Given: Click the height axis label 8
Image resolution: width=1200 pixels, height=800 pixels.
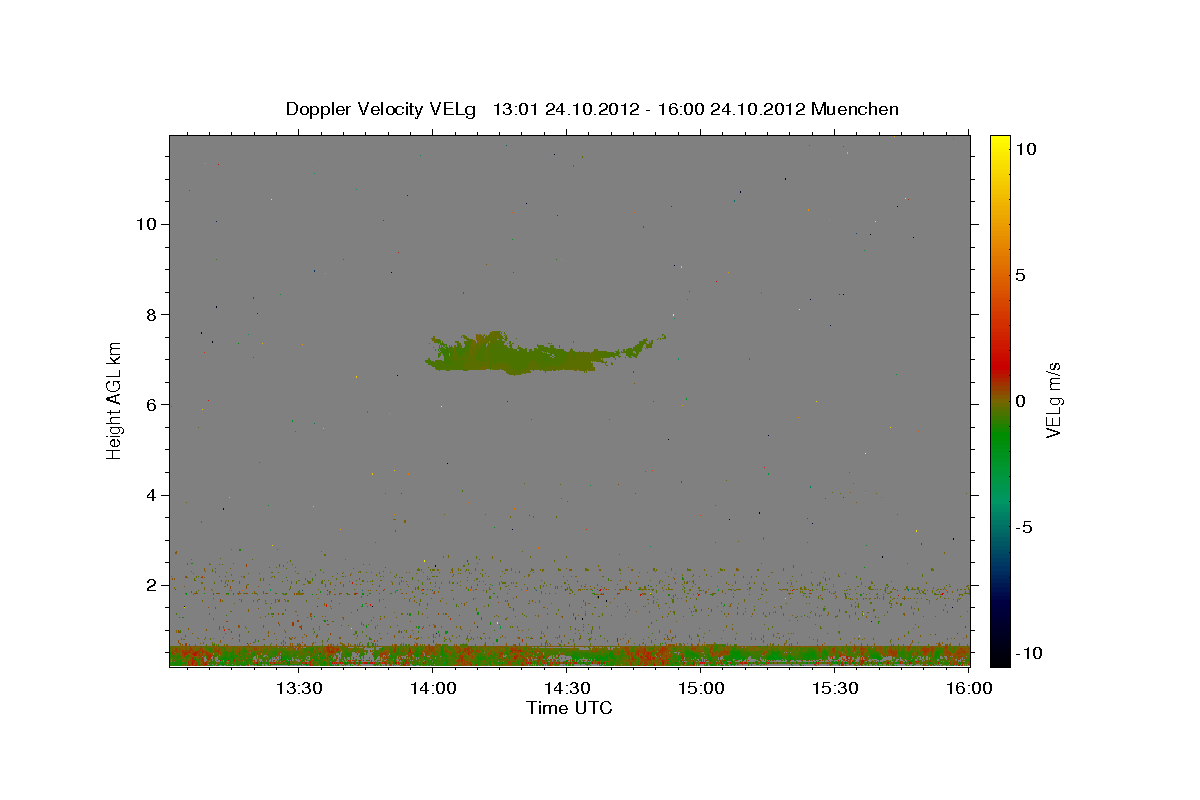Looking at the screenshot, I should pos(152,314).
